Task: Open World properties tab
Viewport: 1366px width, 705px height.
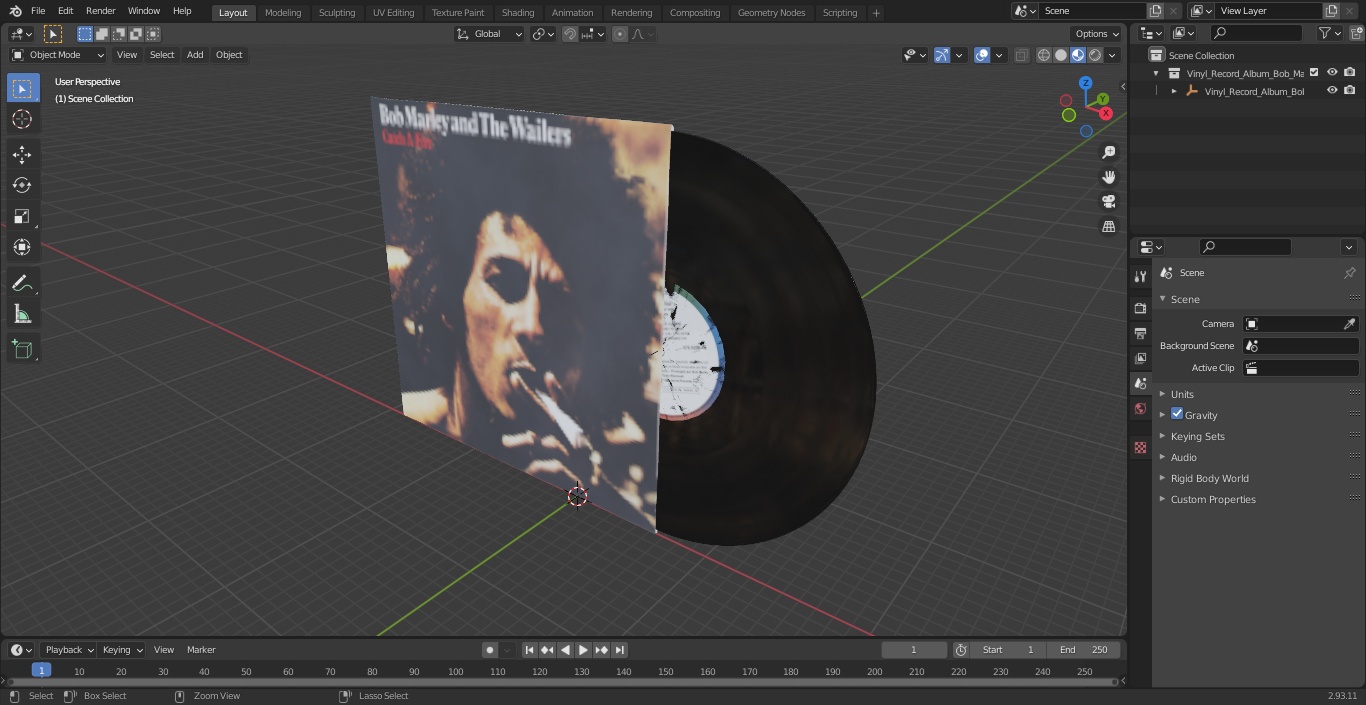Action: pos(1140,408)
